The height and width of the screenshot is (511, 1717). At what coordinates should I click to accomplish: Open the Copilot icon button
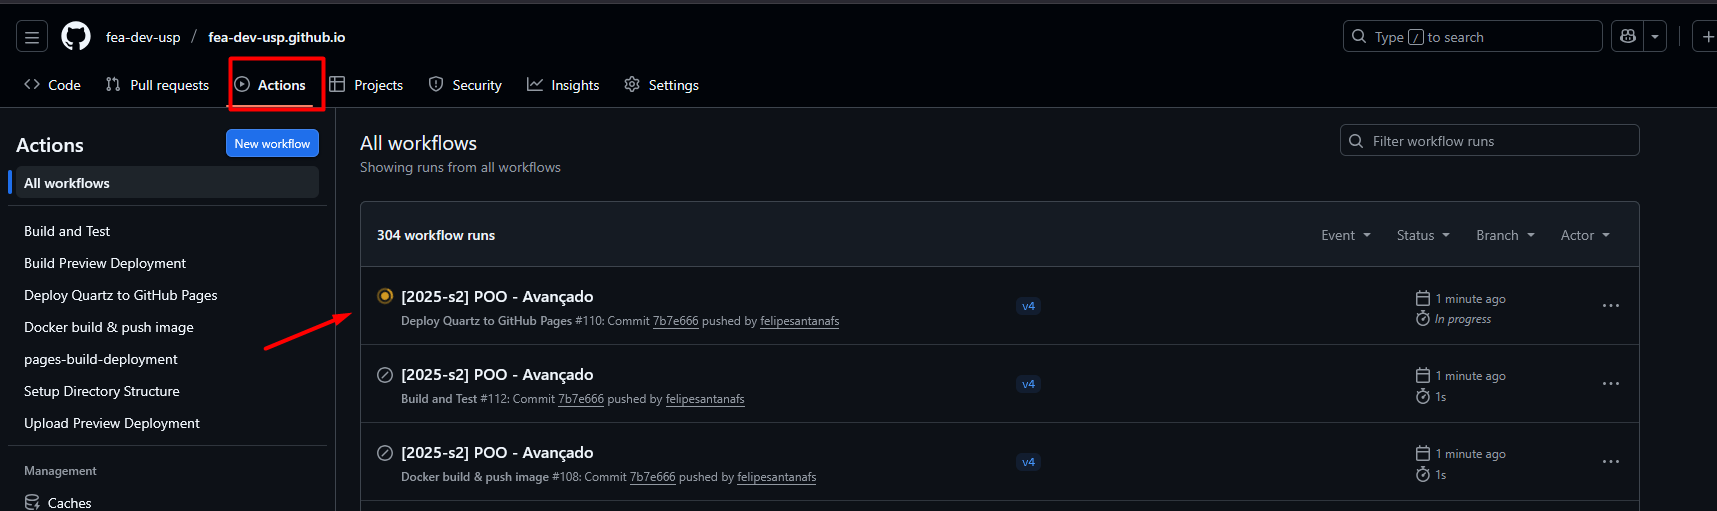pos(1628,37)
